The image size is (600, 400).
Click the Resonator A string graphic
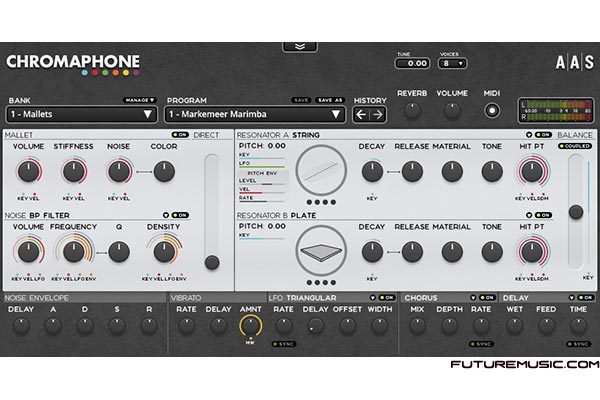pos(321,171)
